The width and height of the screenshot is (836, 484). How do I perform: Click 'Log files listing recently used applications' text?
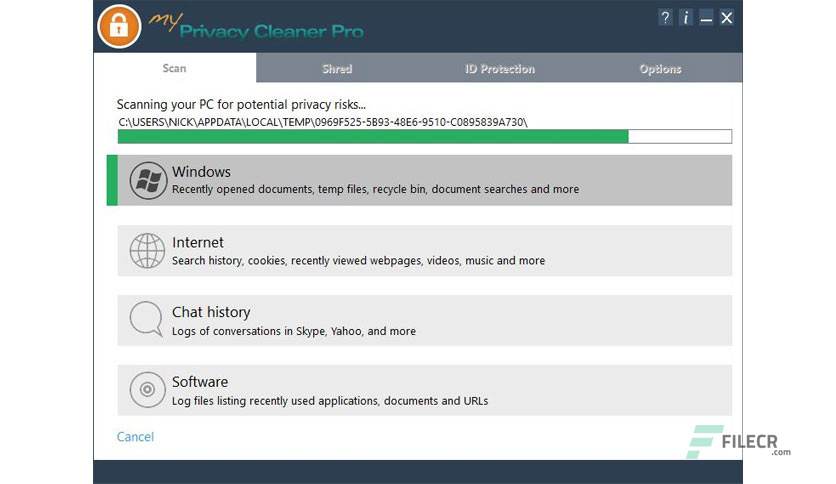coord(330,401)
